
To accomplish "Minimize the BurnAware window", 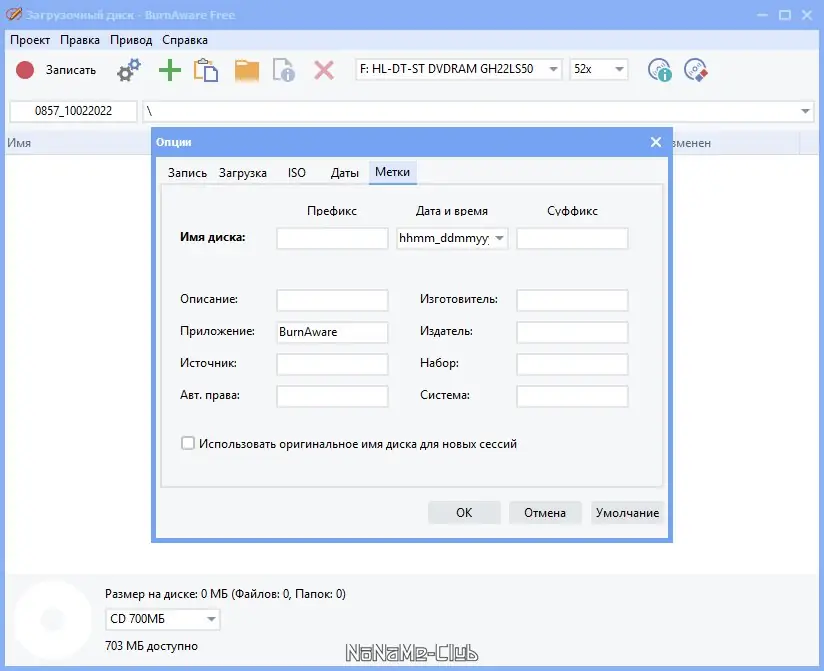I will coord(763,15).
